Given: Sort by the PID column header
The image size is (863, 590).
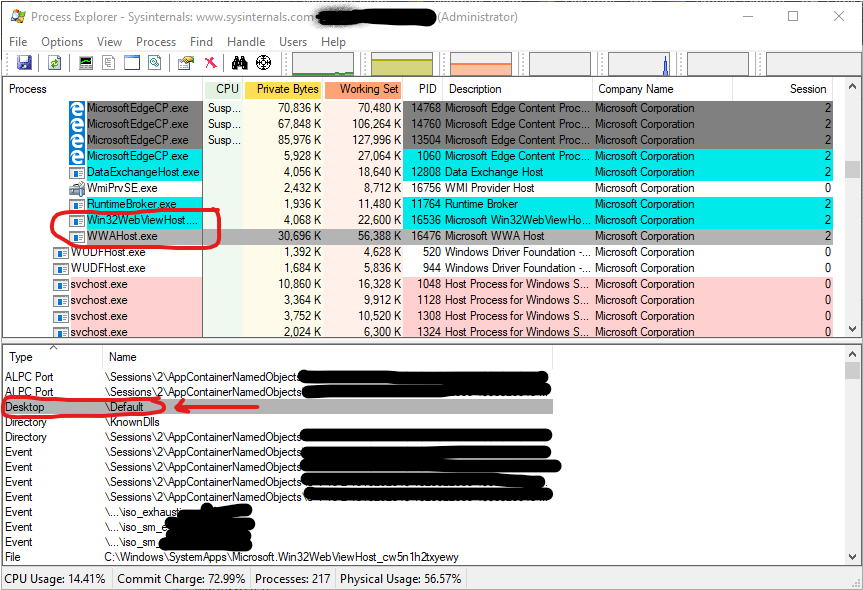Looking at the screenshot, I should click(x=423, y=89).
